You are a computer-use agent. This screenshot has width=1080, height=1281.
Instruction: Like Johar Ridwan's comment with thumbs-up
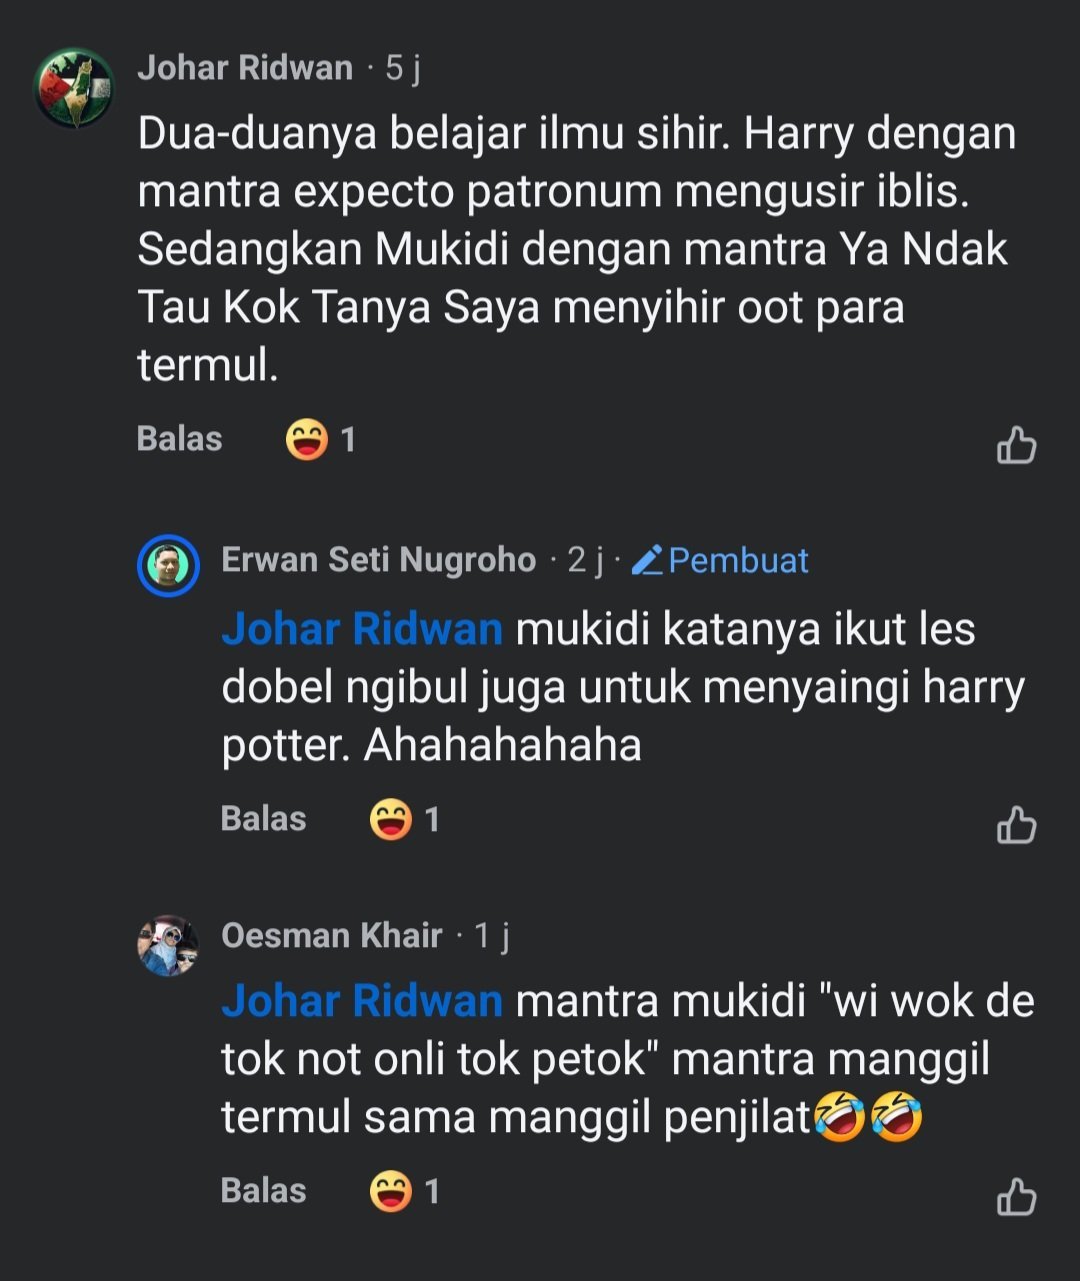click(x=1016, y=445)
